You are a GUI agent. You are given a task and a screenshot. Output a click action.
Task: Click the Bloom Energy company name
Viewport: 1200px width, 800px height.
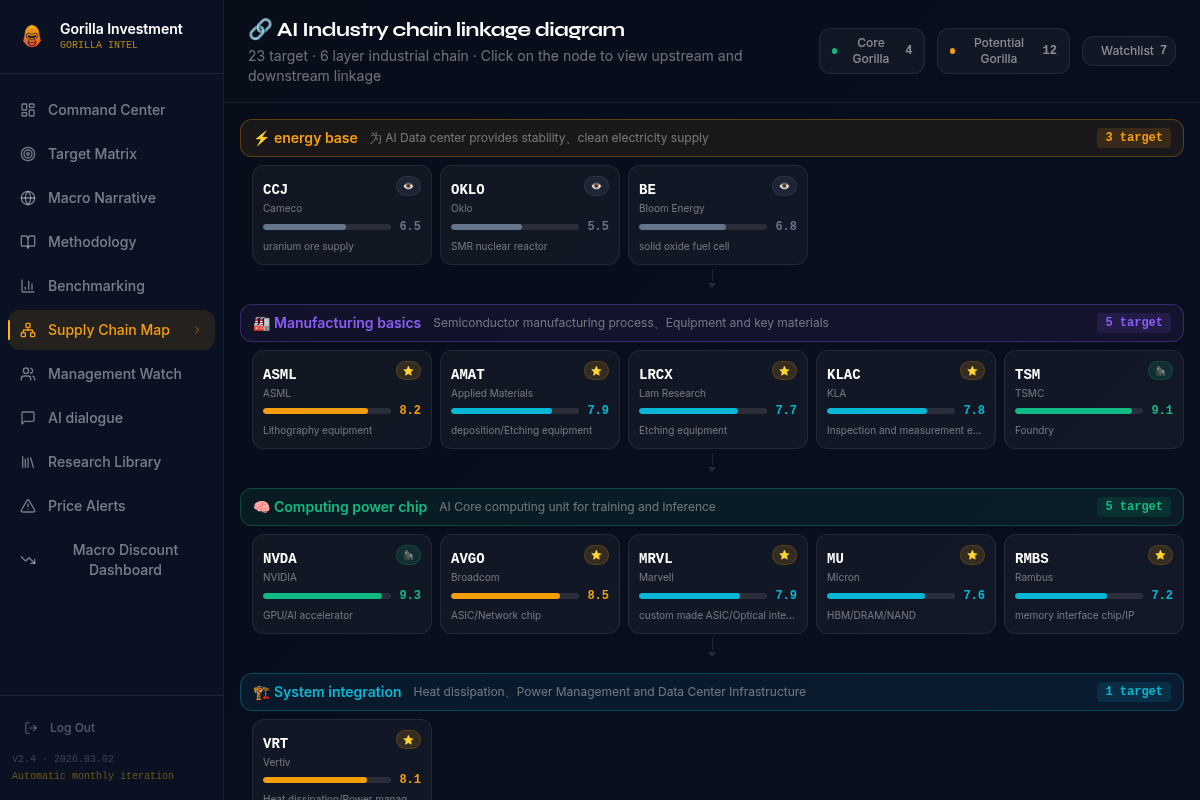(672, 209)
